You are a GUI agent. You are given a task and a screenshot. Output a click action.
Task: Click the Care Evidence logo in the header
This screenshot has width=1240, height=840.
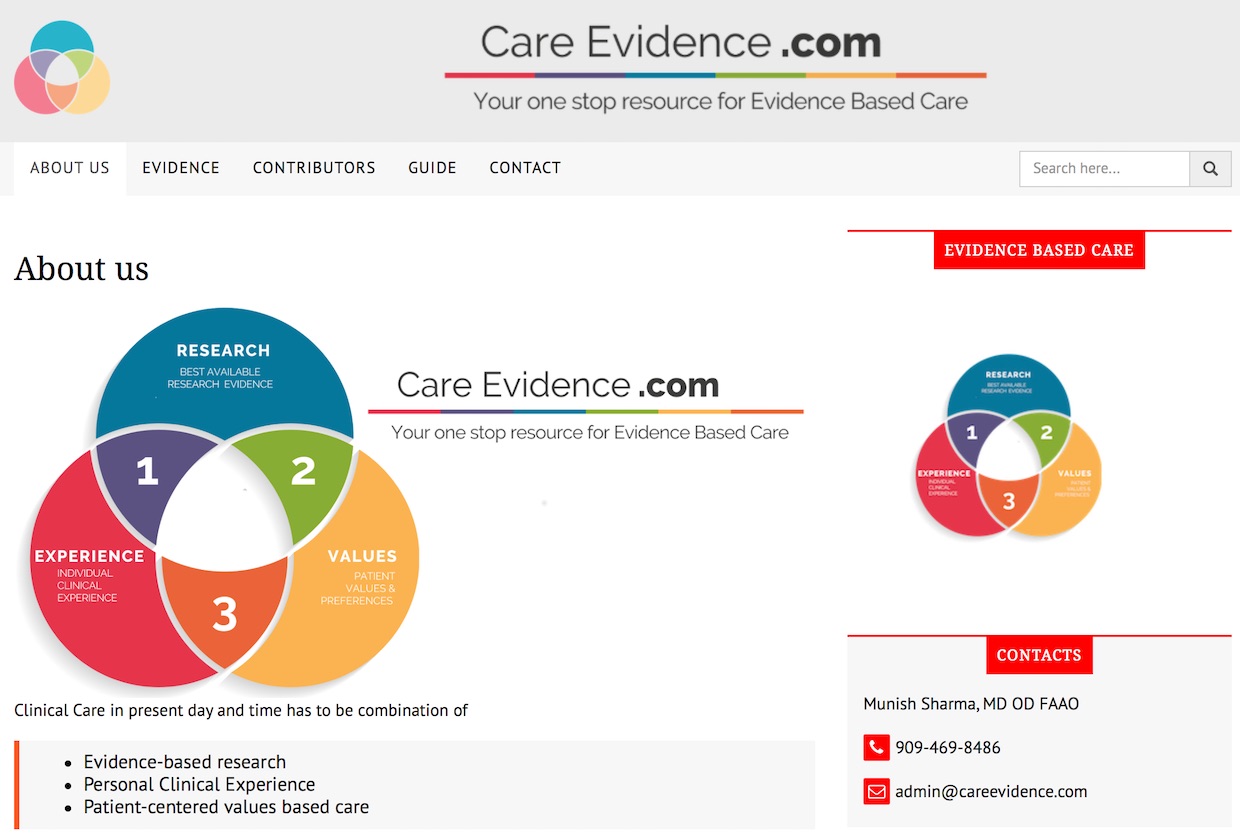point(62,67)
